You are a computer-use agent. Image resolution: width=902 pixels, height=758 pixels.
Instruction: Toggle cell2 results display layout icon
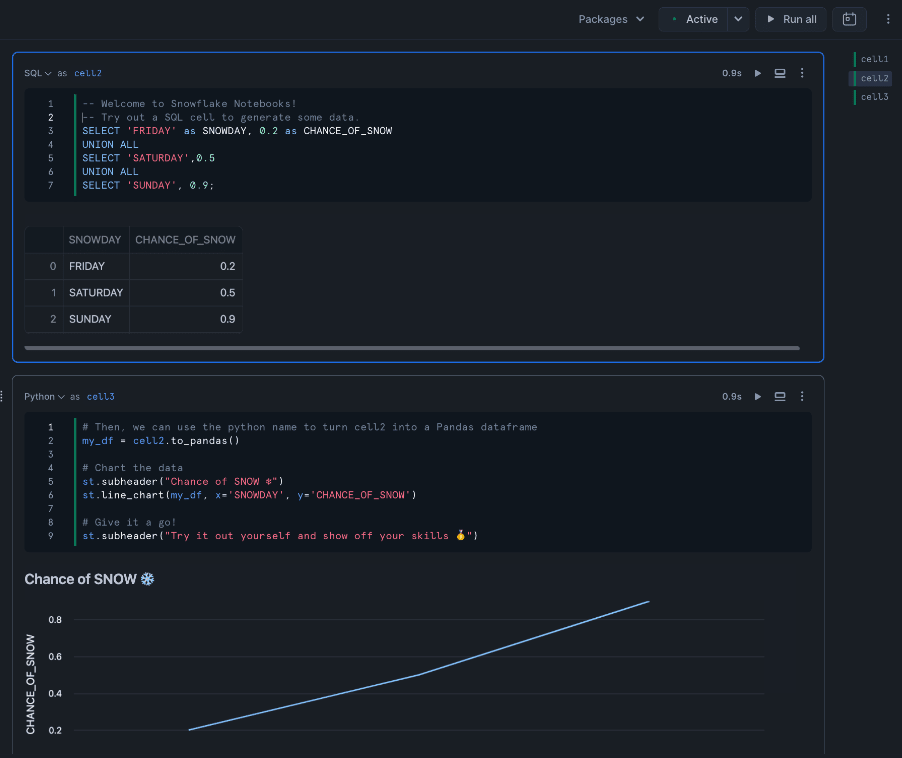(779, 73)
